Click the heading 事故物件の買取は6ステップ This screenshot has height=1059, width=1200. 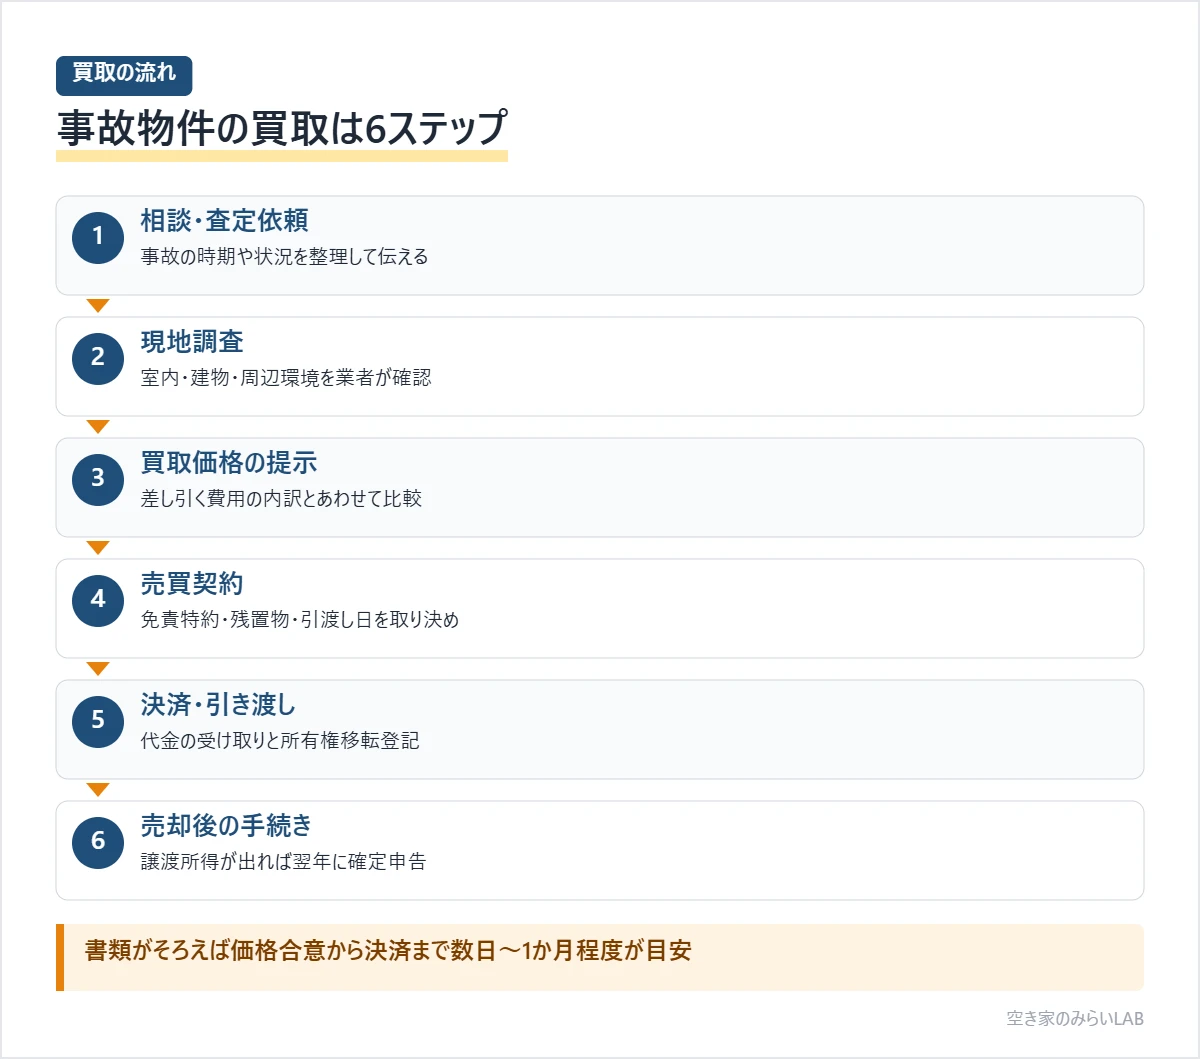point(282,129)
